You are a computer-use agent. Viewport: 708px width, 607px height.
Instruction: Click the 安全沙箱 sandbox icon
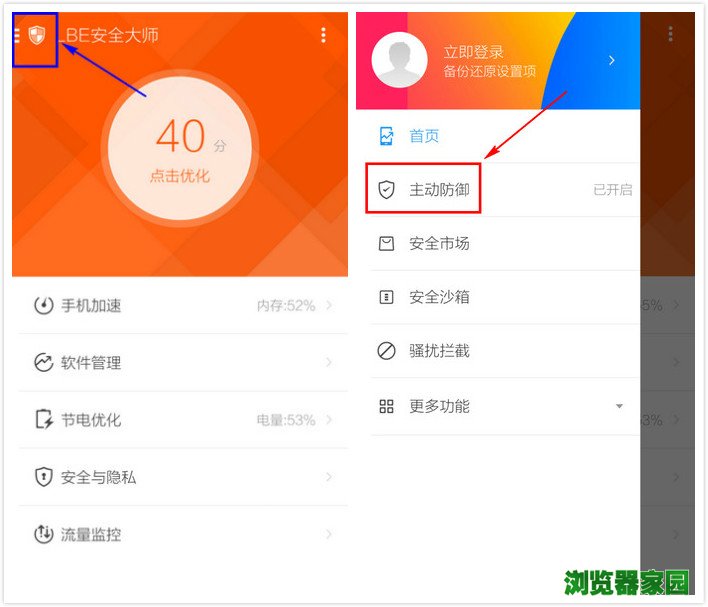click(x=386, y=297)
